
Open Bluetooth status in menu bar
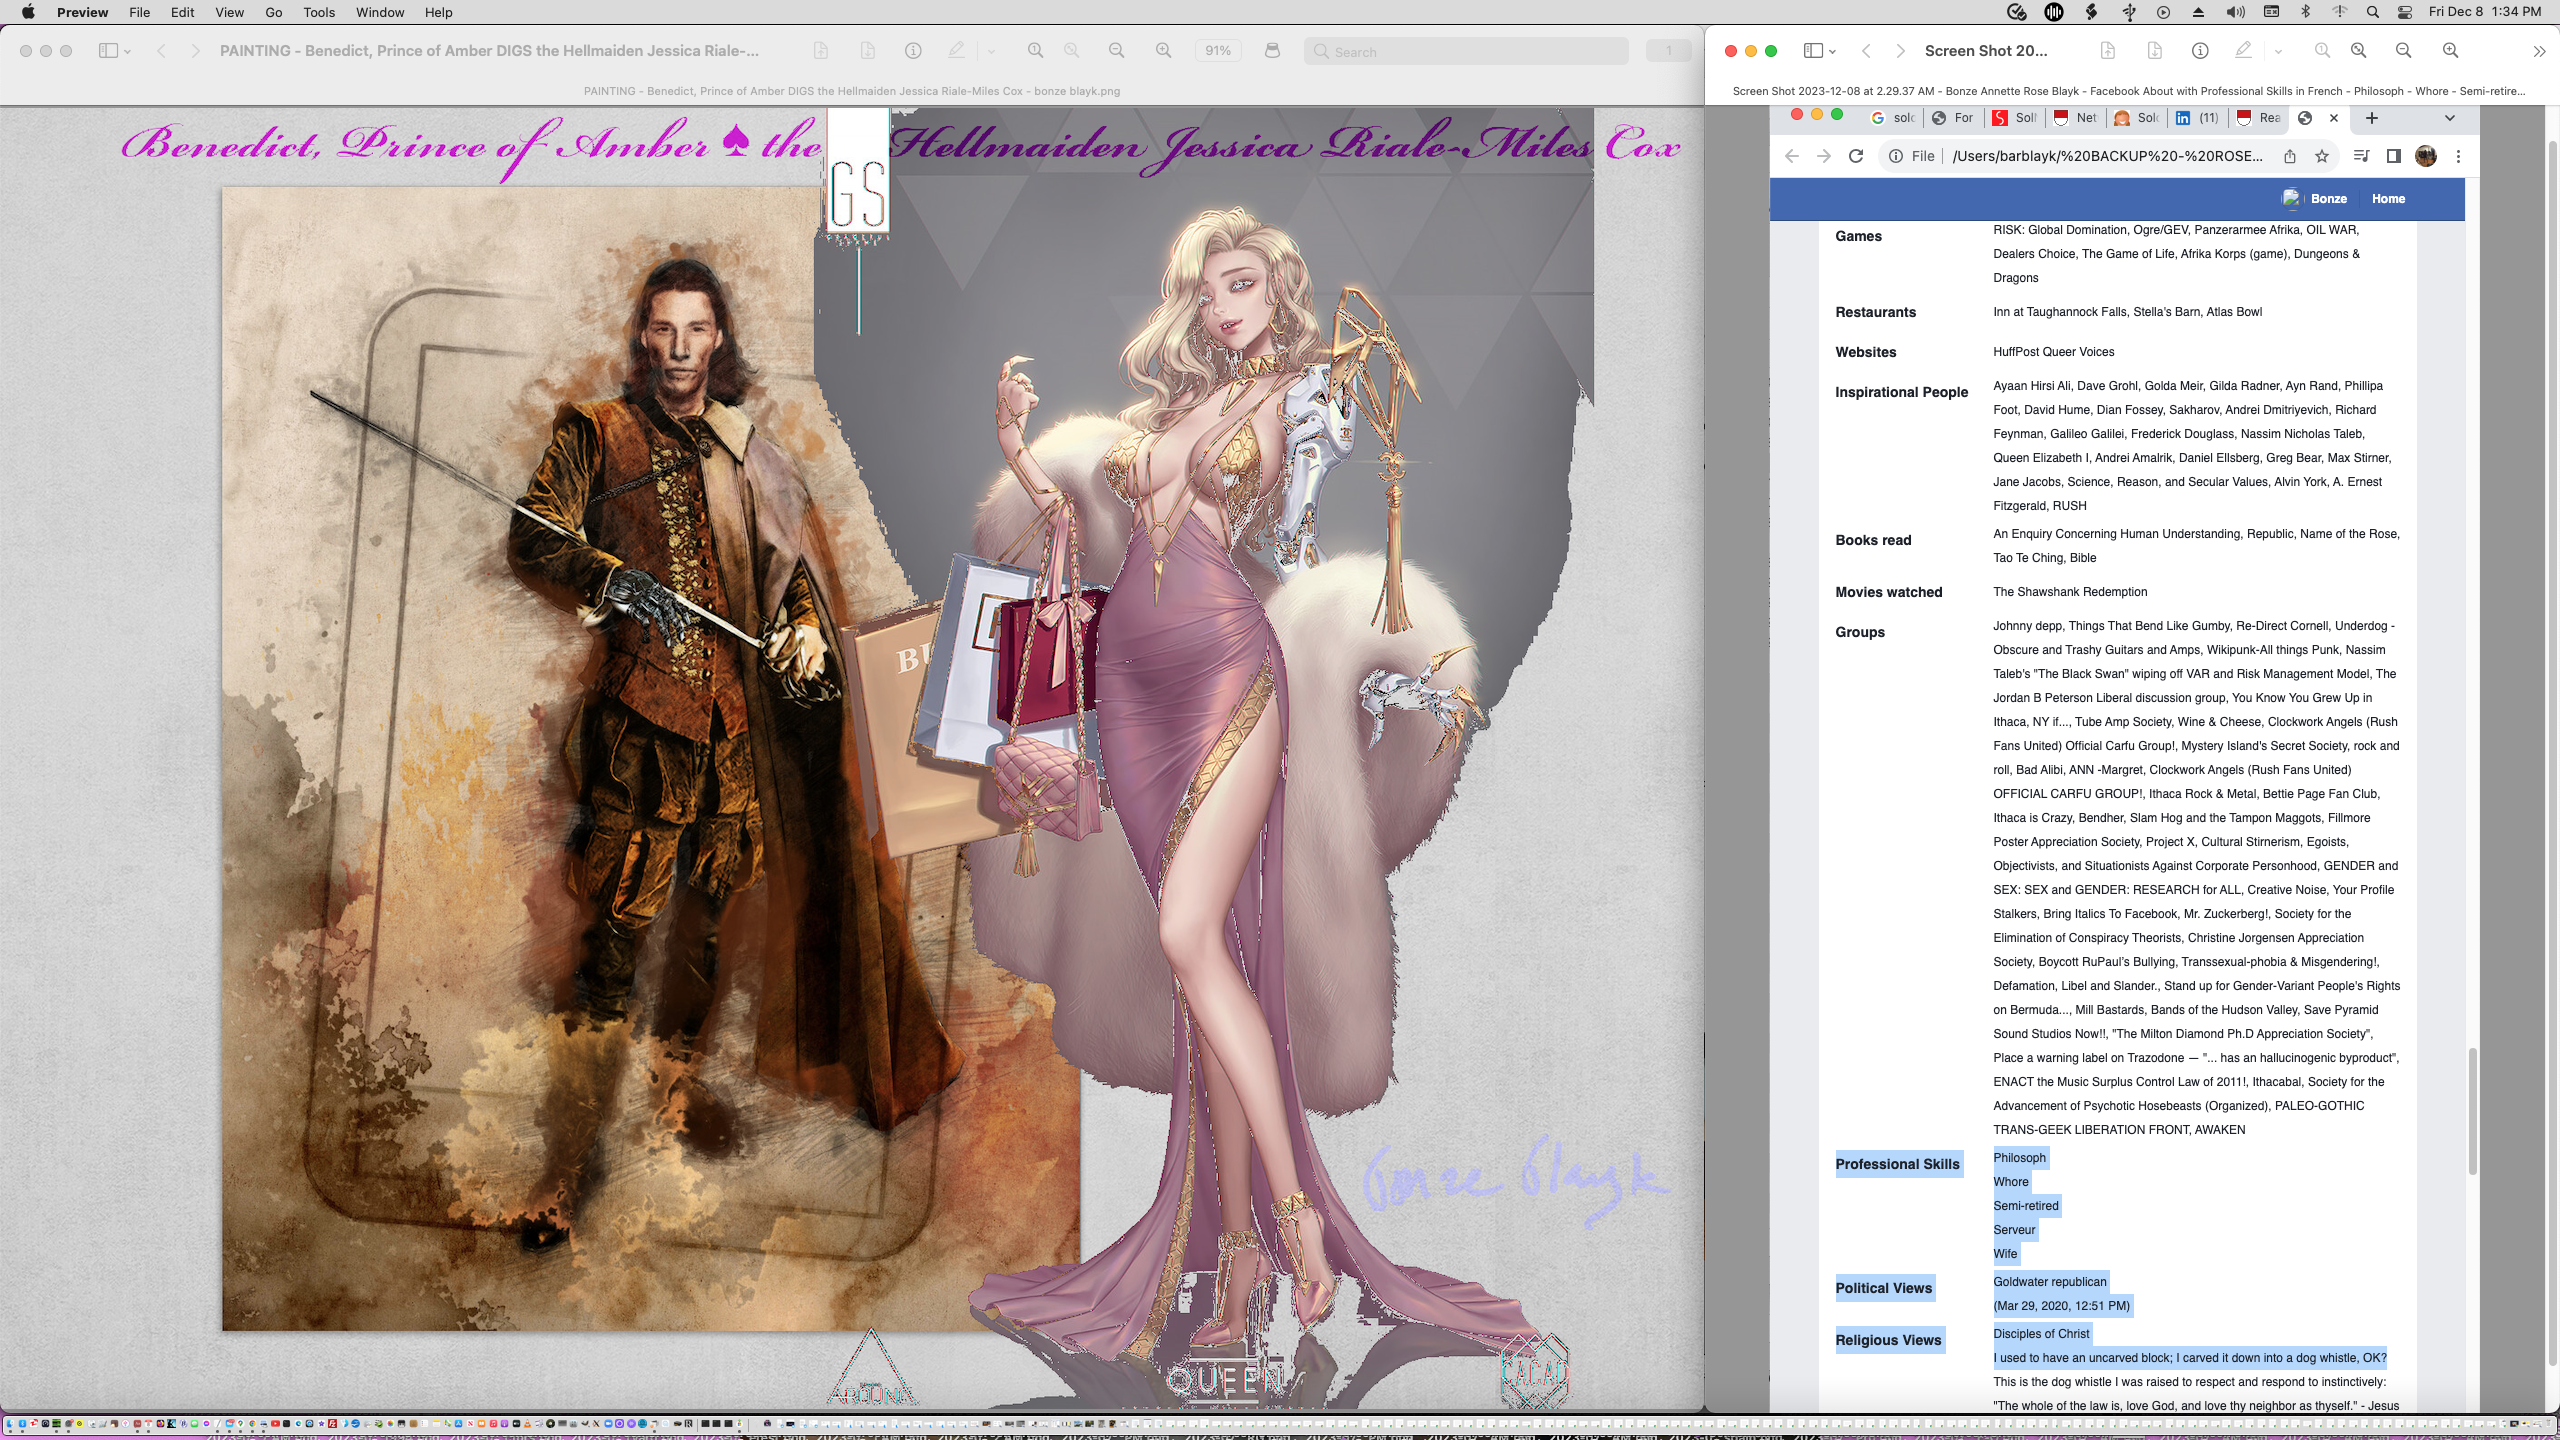[x=2306, y=12]
